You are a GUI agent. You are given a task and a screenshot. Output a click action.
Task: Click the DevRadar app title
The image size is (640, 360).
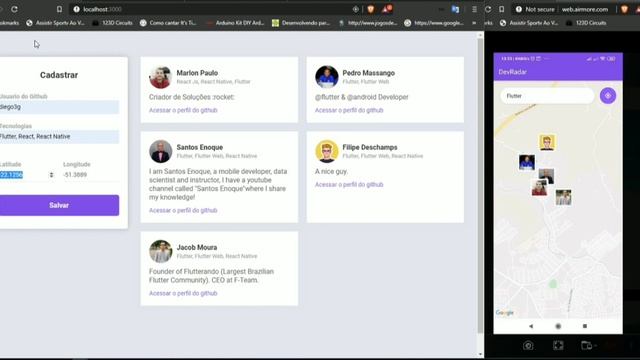(513, 72)
